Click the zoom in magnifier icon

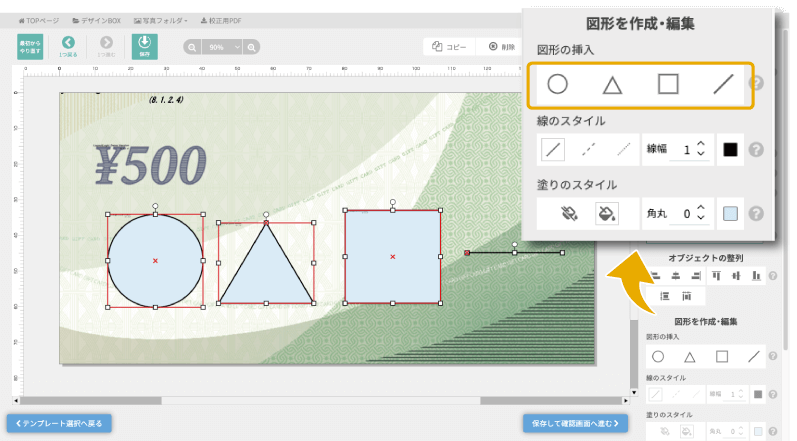pyautogui.click(x=252, y=47)
